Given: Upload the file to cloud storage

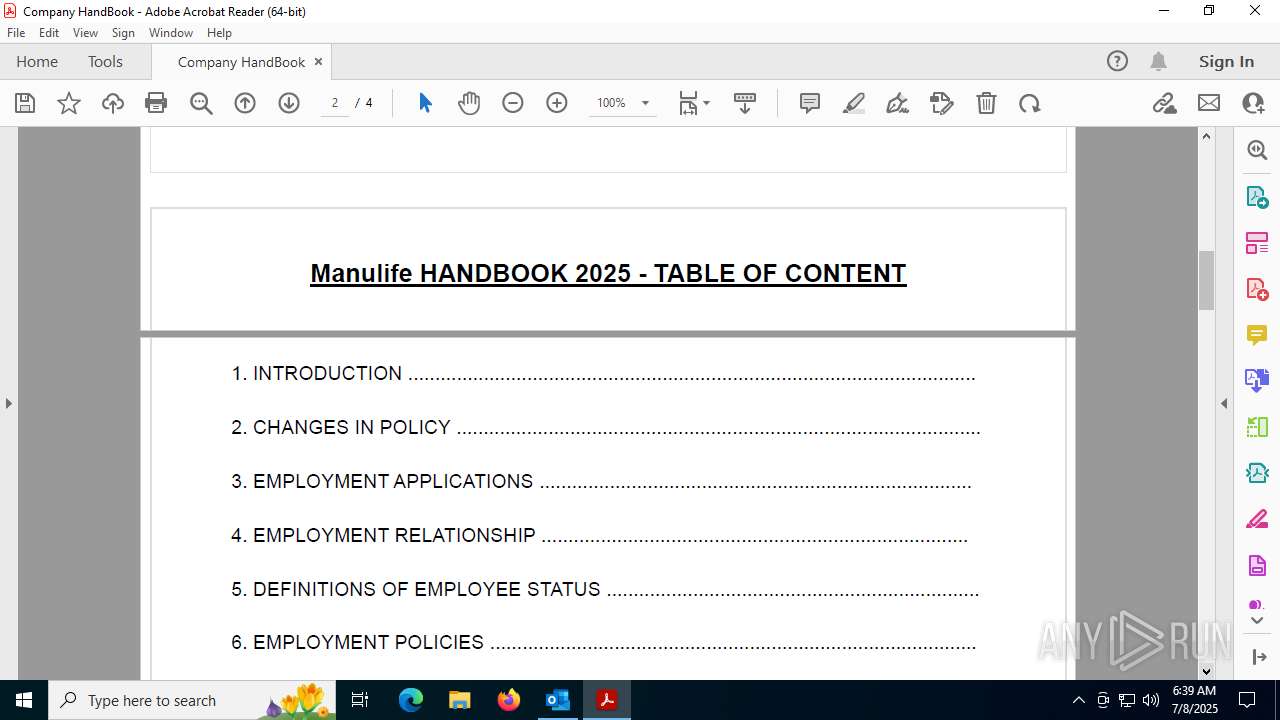Looking at the screenshot, I should click(x=113, y=103).
